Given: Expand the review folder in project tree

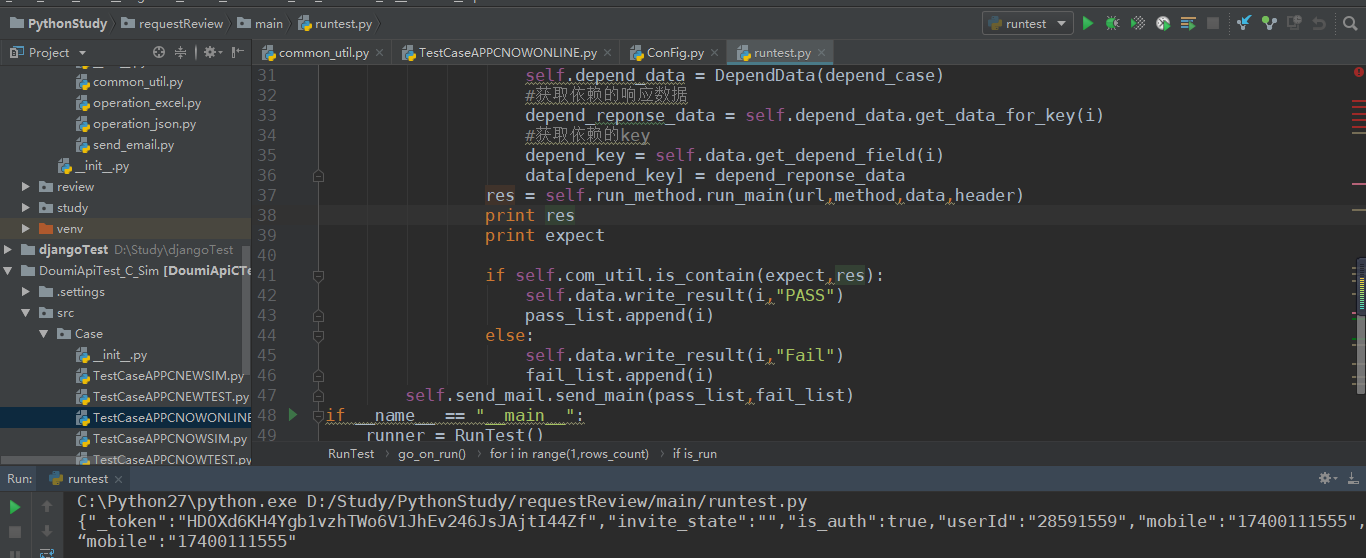Looking at the screenshot, I should 26,187.
